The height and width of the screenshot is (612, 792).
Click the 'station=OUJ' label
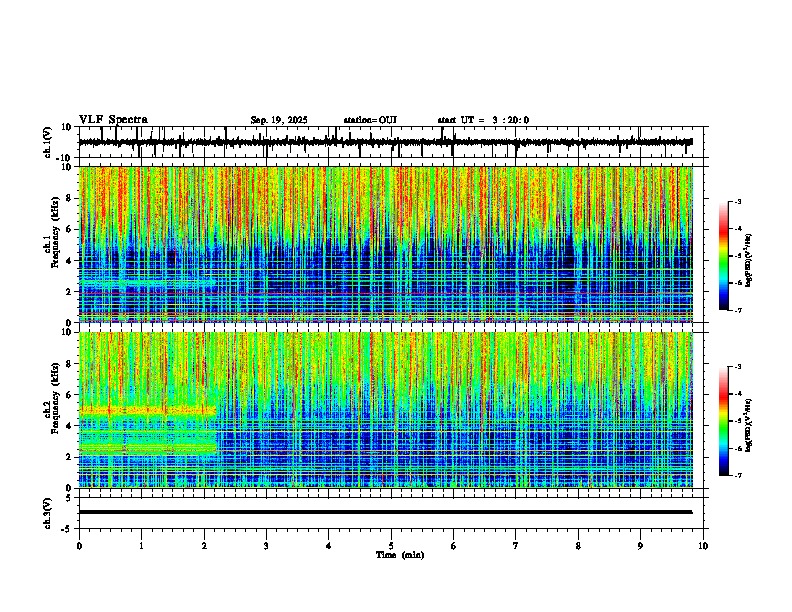370,120
